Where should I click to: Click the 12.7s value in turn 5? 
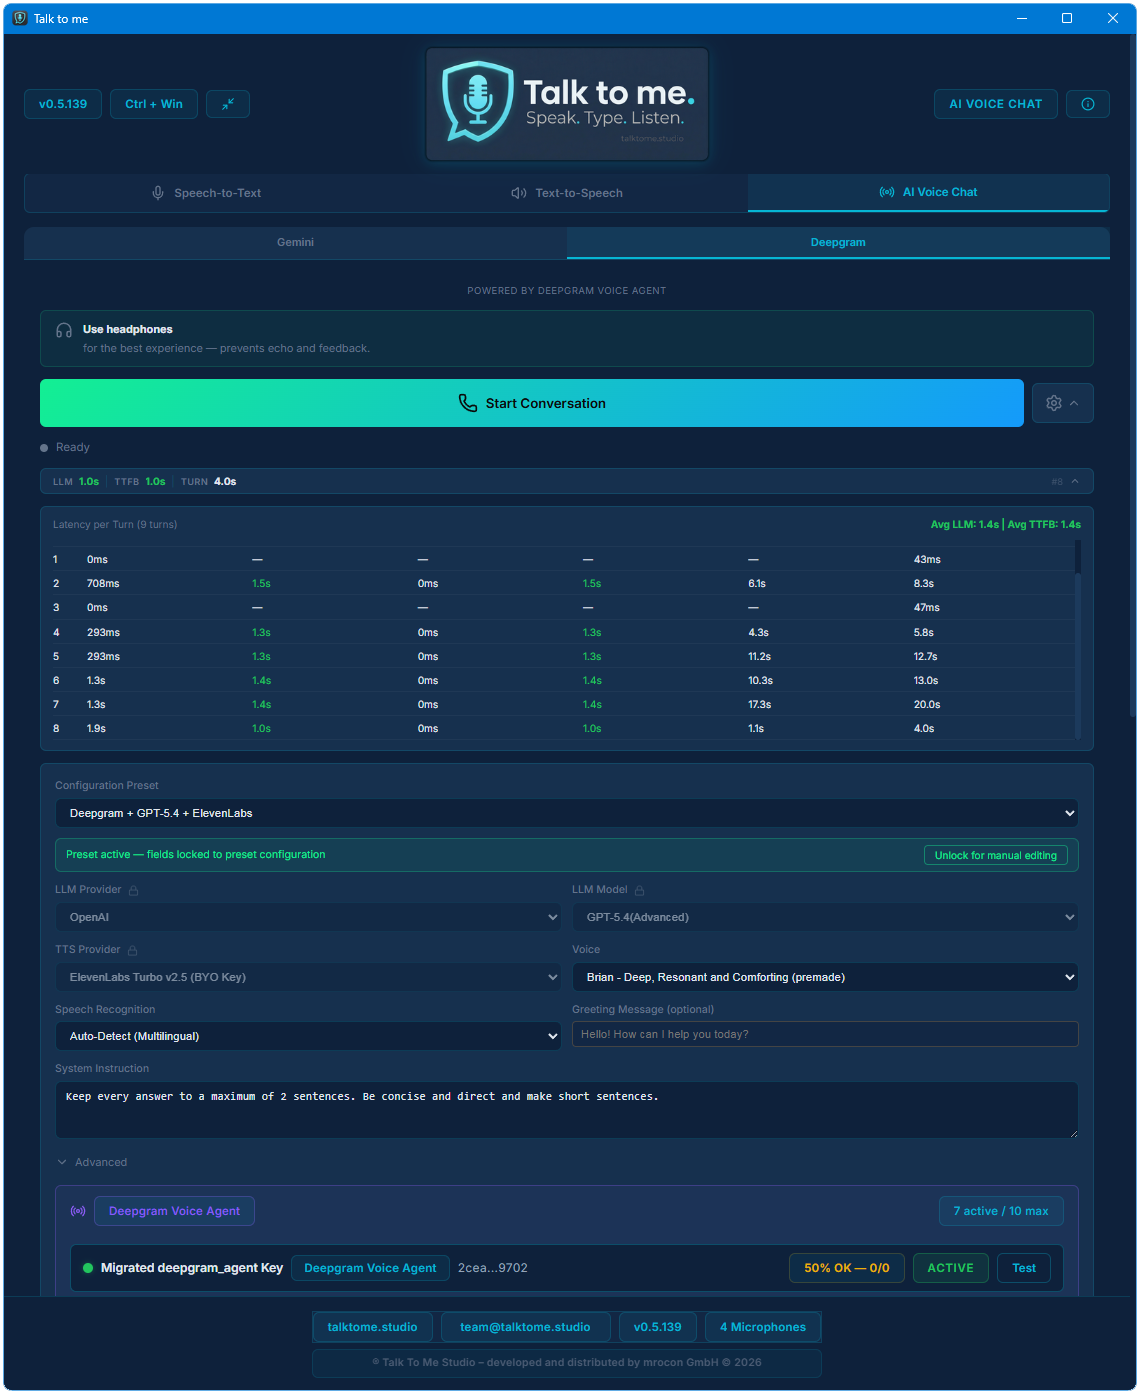(x=925, y=657)
